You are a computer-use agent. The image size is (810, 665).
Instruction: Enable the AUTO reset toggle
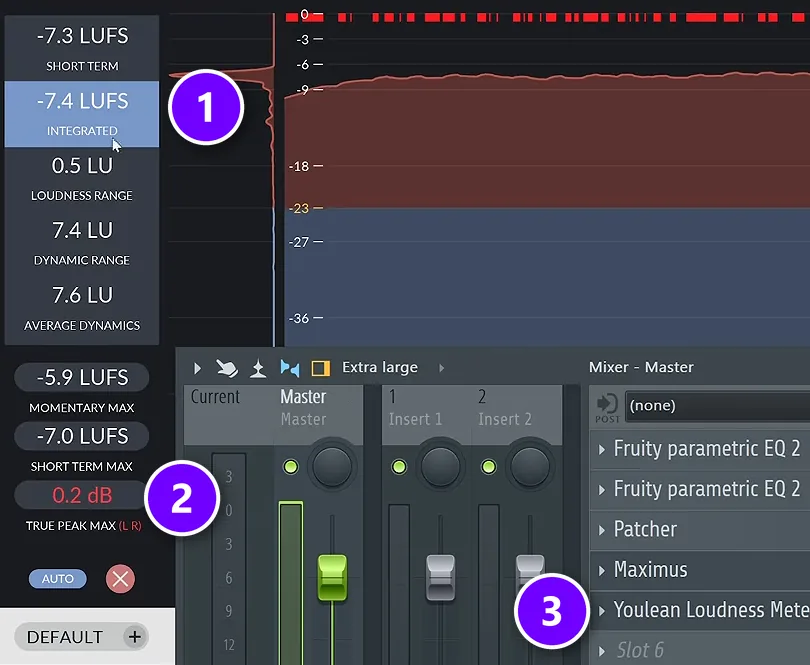coord(57,579)
